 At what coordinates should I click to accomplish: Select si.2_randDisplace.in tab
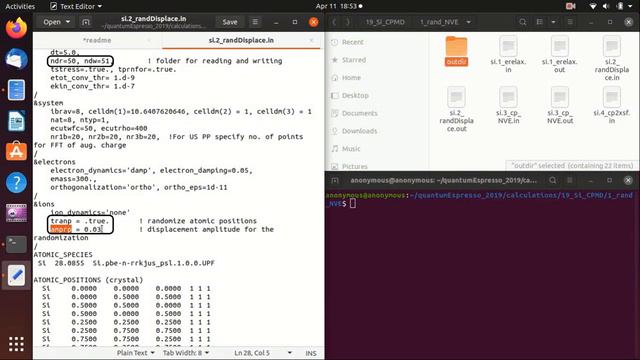241,40
